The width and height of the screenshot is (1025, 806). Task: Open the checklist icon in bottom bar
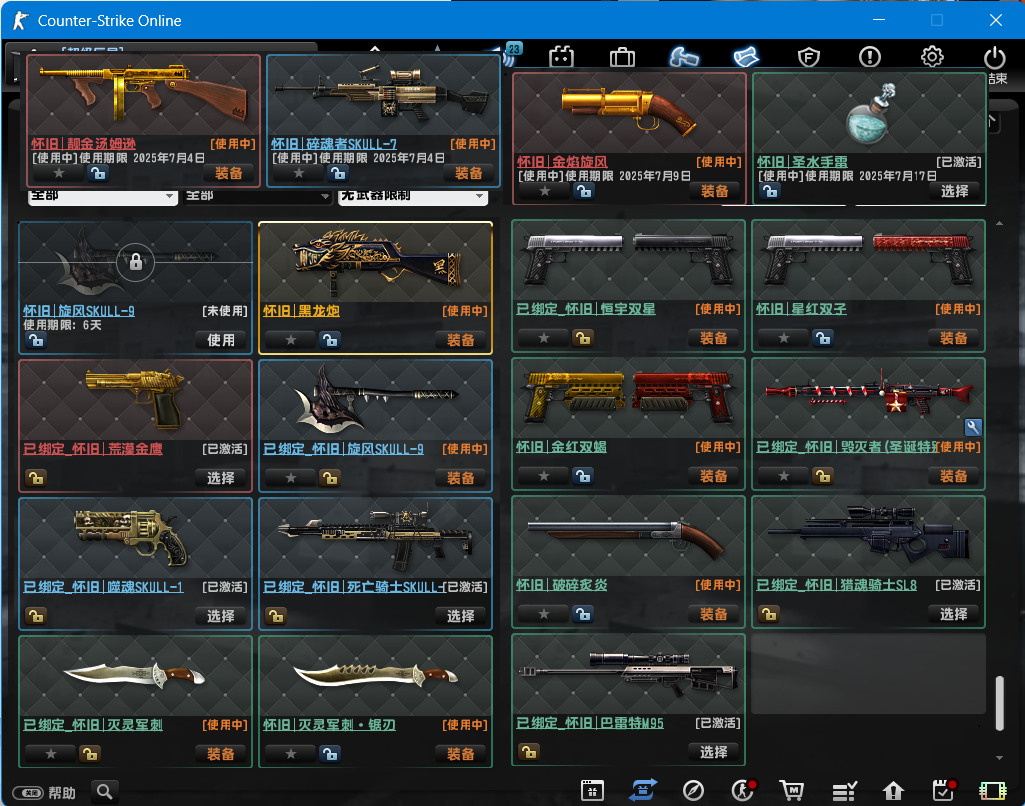coord(844,791)
